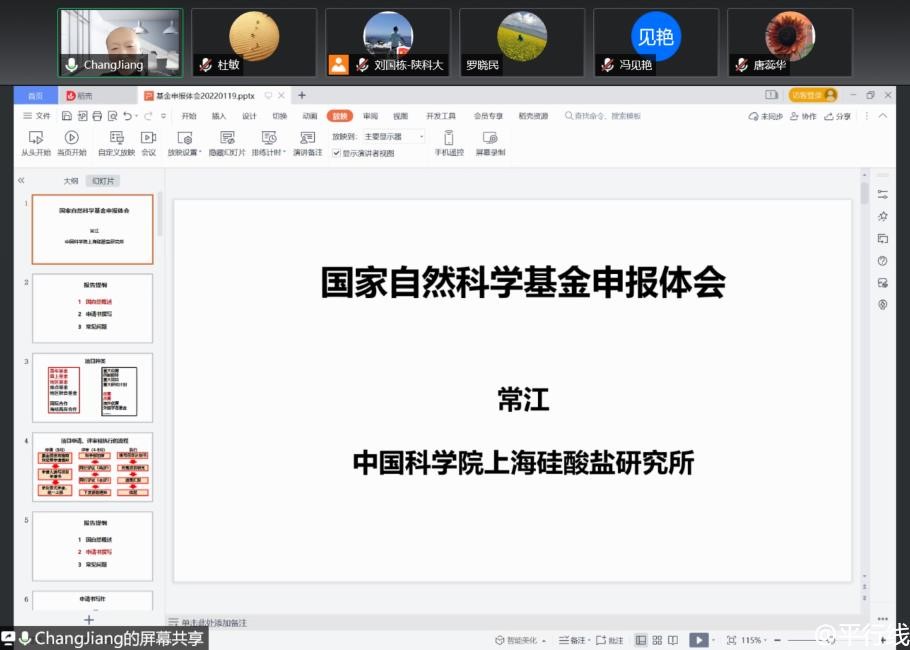Expand the 115% zoom level dropdown
The width and height of the screenshot is (910, 650).
click(768, 640)
